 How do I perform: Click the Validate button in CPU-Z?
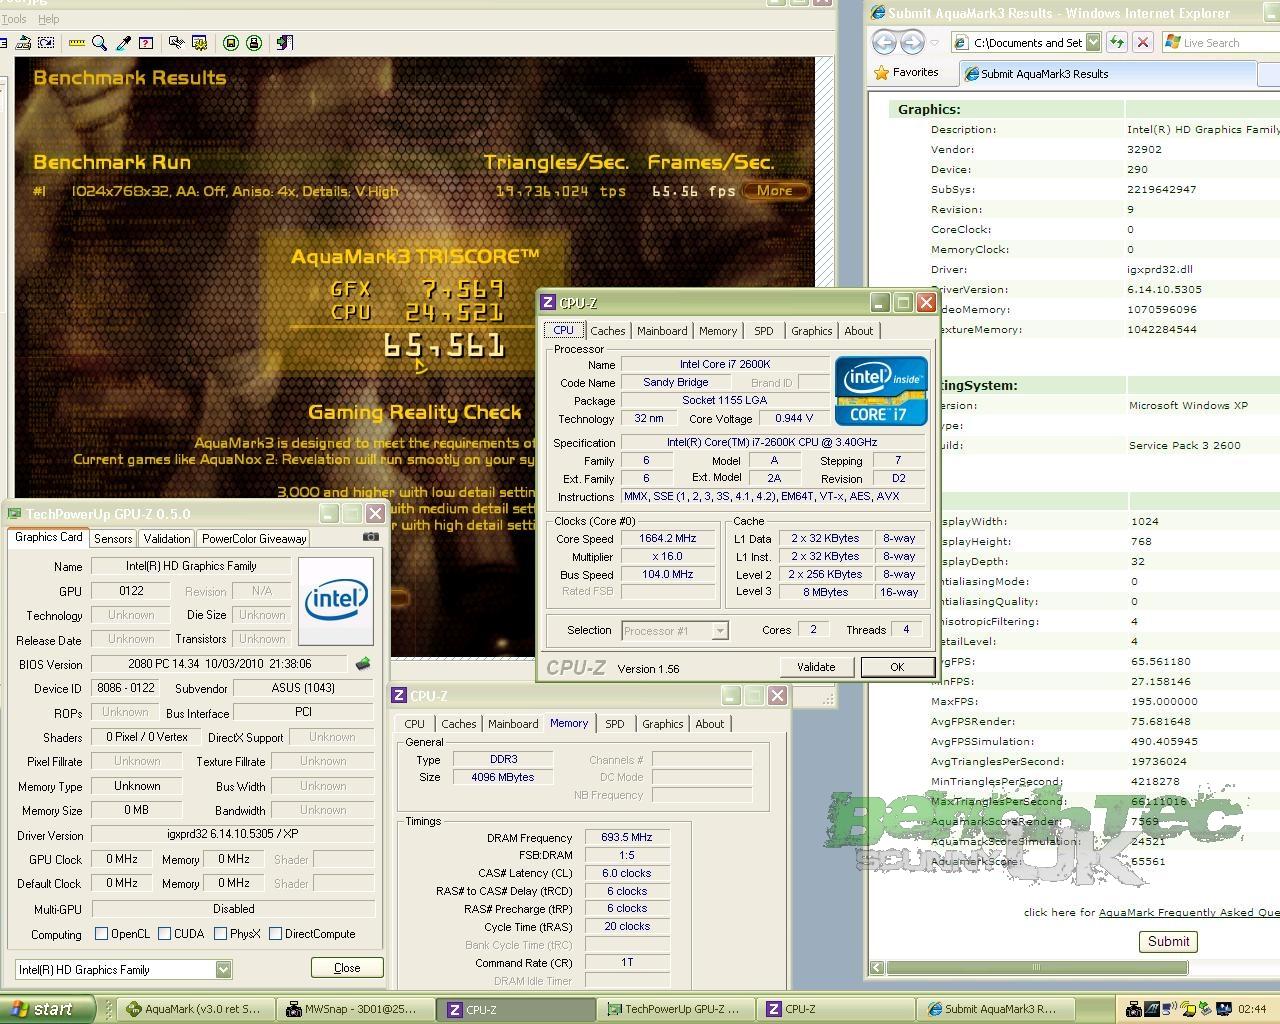(816, 667)
